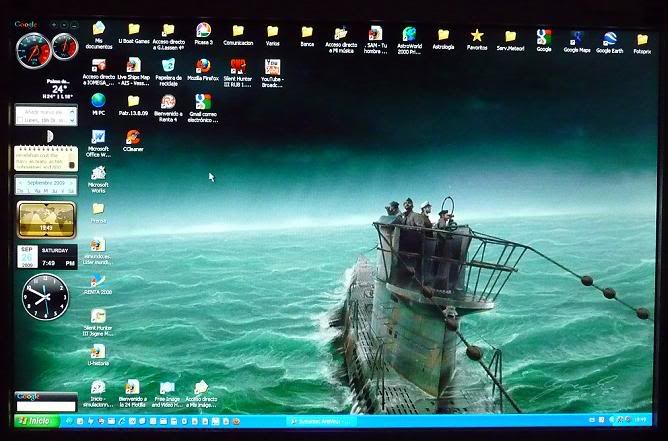Open the Favoritos star icon
The width and height of the screenshot is (668, 441).
coord(477,40)
